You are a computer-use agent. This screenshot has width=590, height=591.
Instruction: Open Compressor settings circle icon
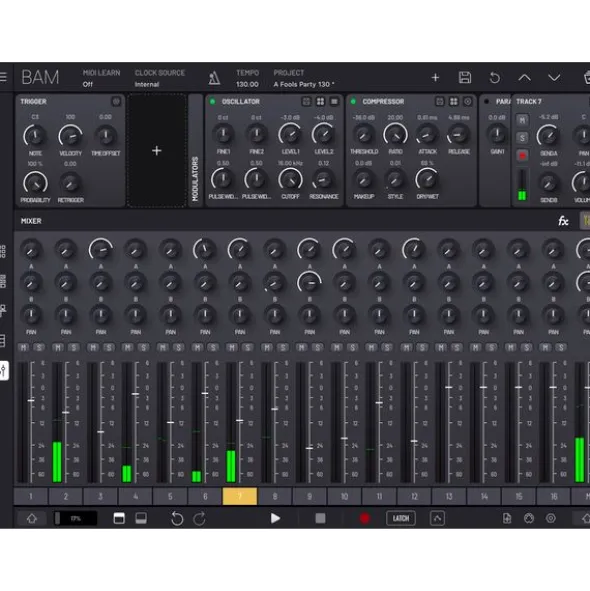click(467, 101)
